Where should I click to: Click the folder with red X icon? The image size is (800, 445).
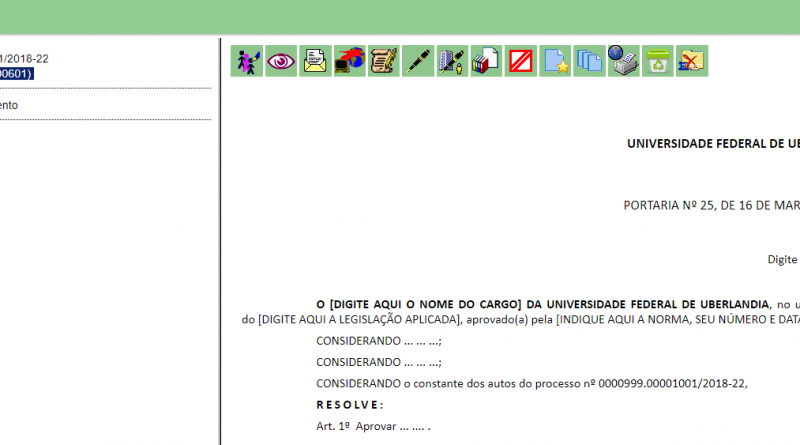[x=691, y=61]
